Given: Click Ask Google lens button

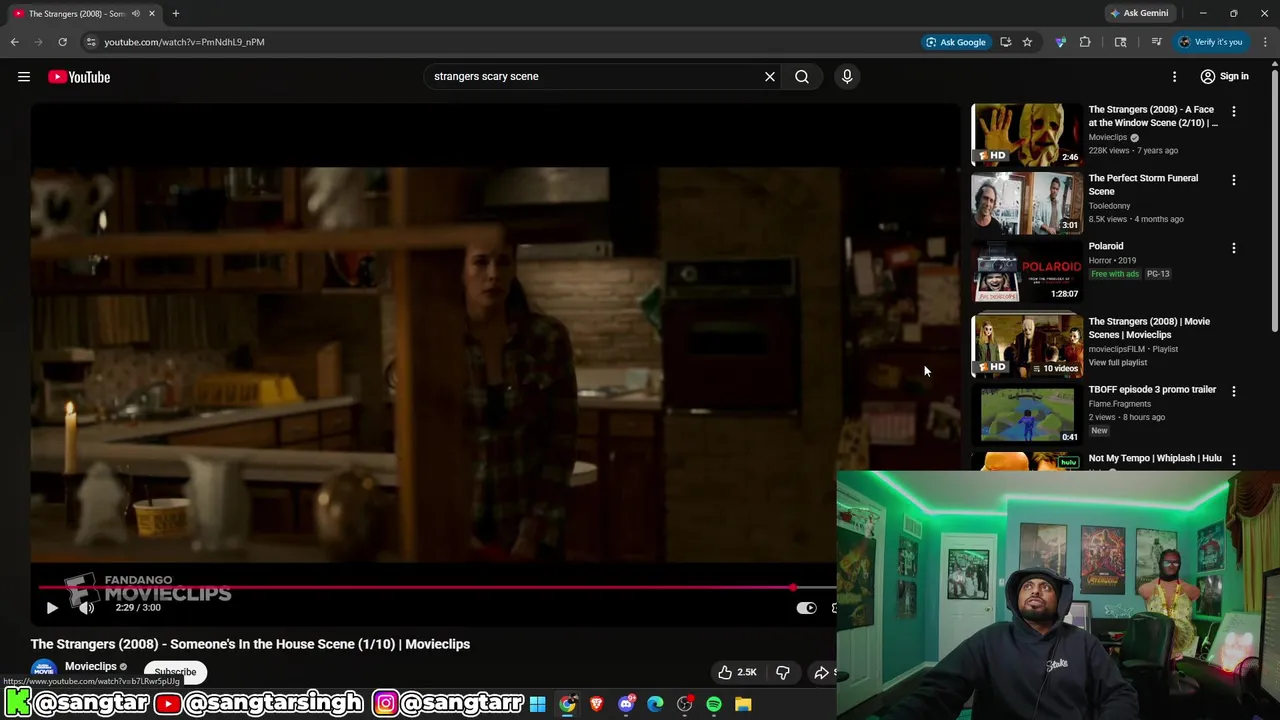Looking at the screenshot, I should tap(956, 42).
